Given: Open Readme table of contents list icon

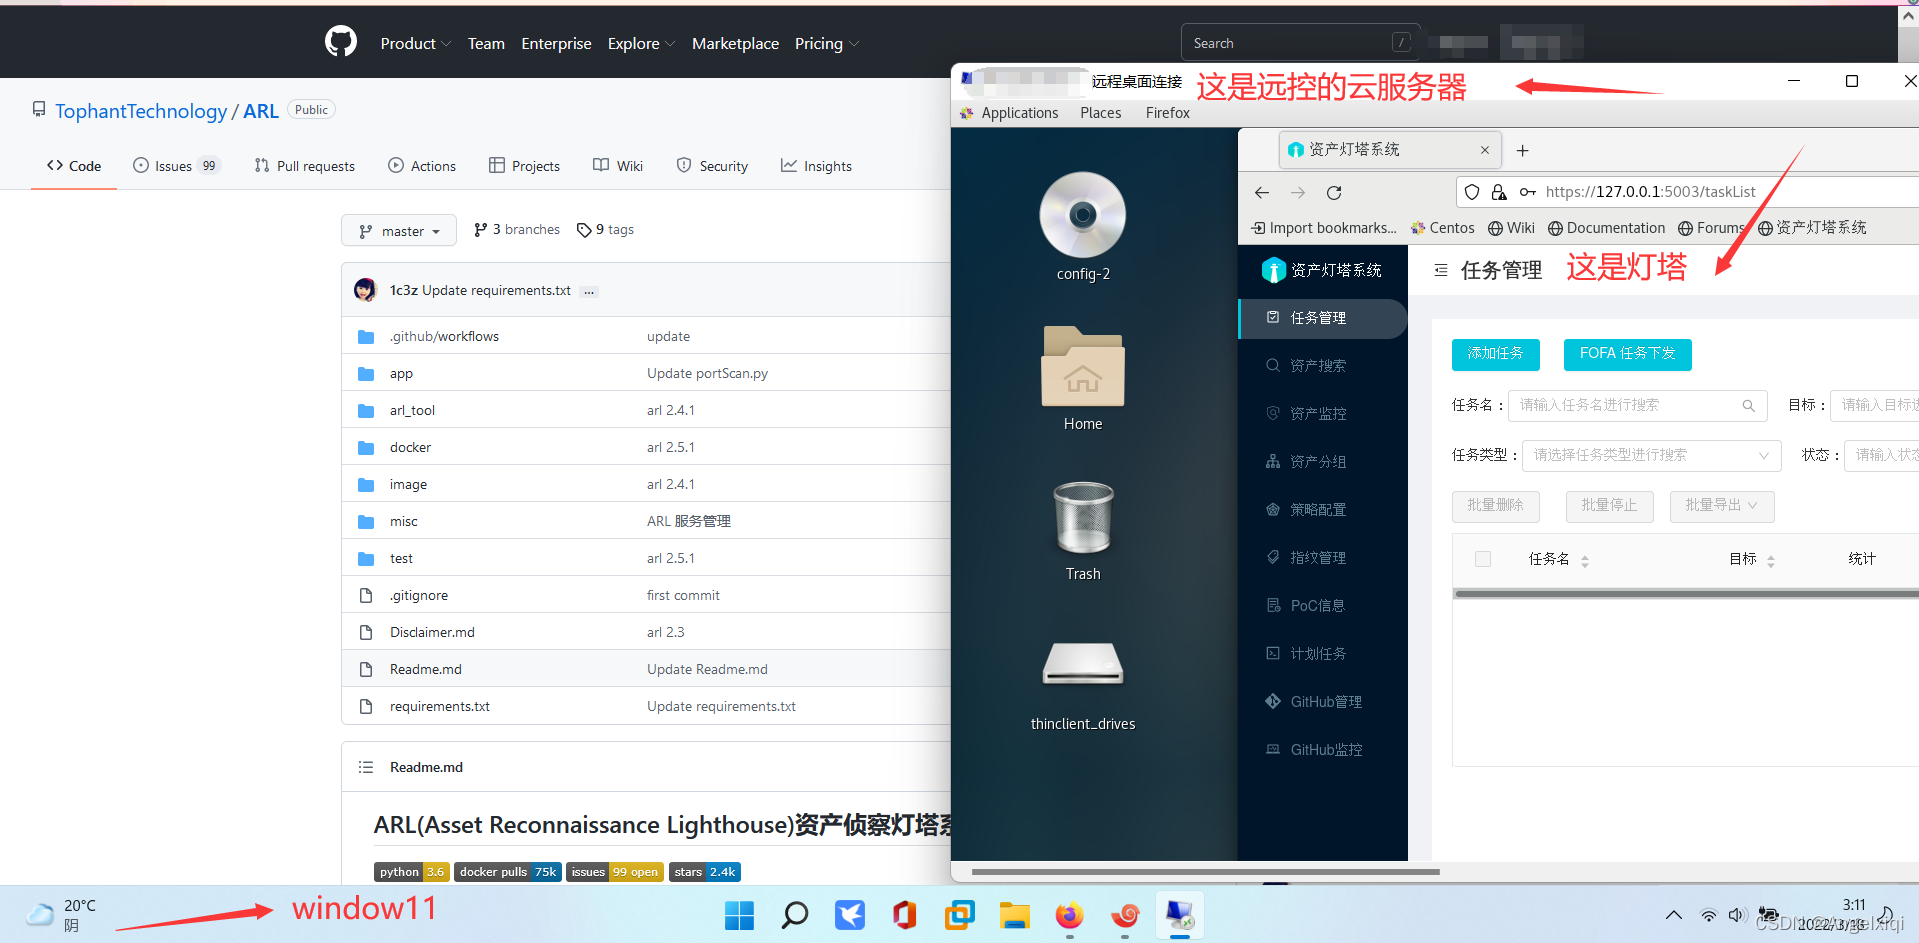Looking at the screenshot, I should click(x=366, y=767).
